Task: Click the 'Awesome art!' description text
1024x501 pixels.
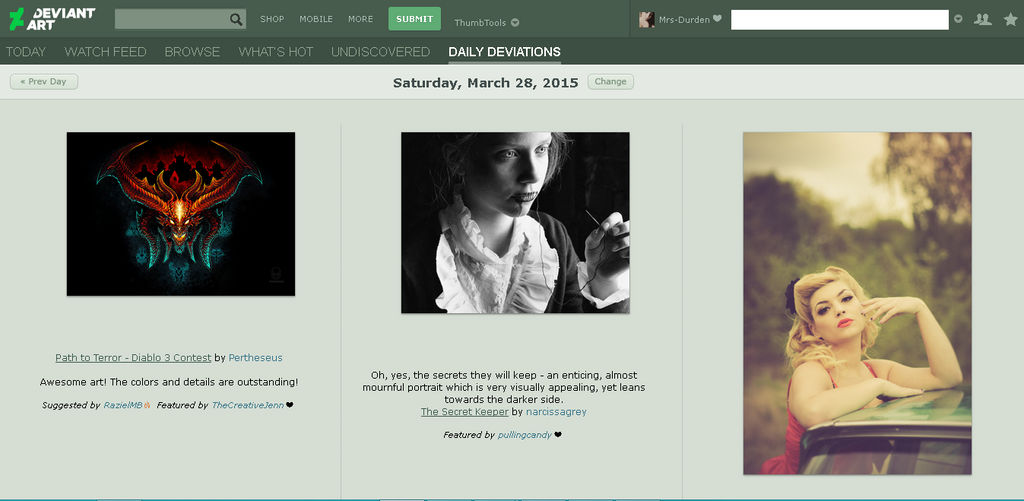Action: pyautogui.click(x=169, y=381)
